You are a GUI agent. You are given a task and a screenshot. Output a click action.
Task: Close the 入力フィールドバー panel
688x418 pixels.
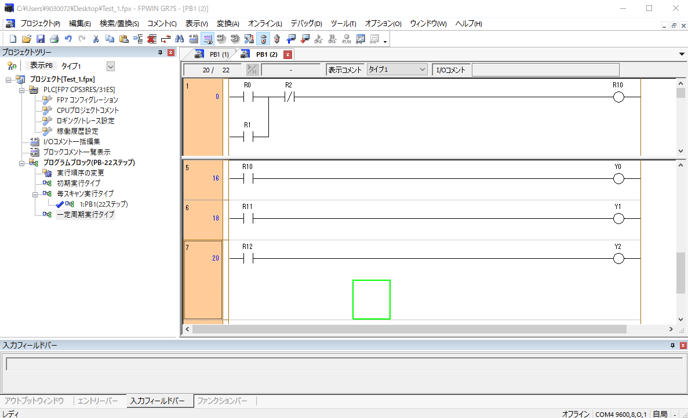pos(683,346)
